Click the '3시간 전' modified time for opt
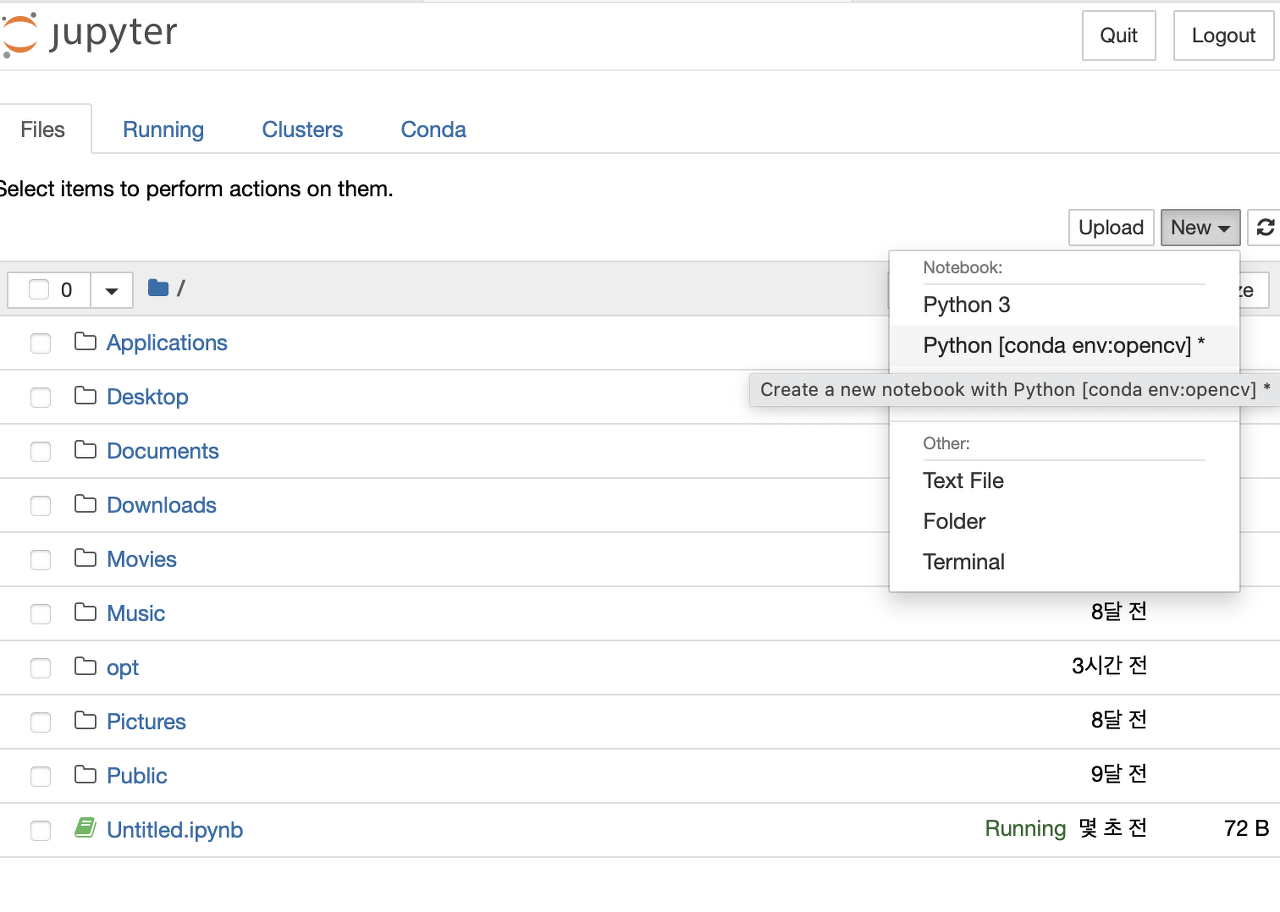 click(1109, 666)
